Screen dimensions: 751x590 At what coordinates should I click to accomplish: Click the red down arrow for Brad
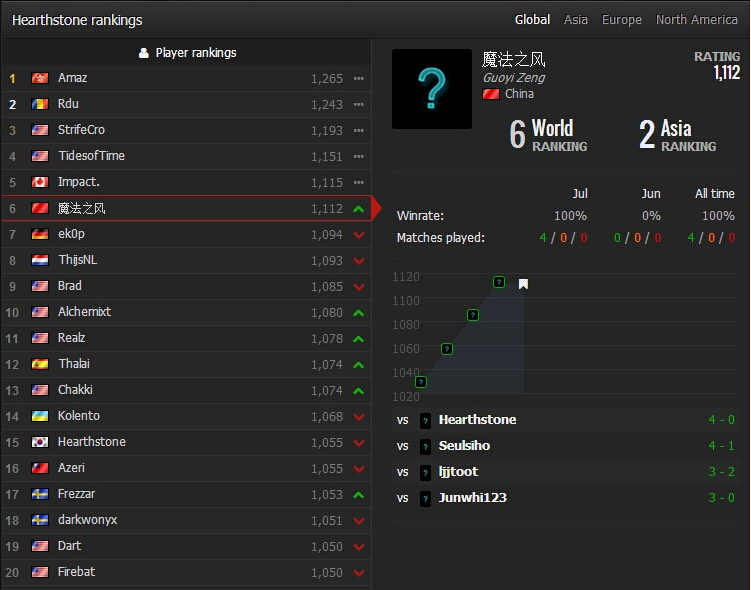coord(359,287)
